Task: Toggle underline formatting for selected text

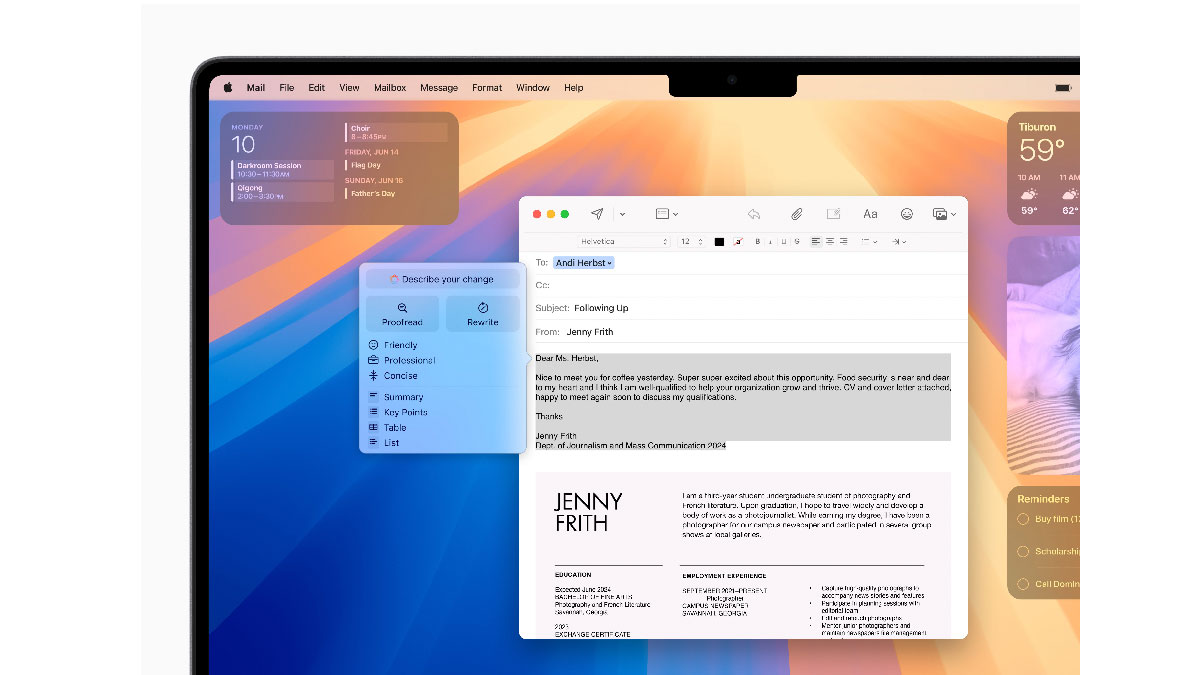Action: tap(786, 242)
